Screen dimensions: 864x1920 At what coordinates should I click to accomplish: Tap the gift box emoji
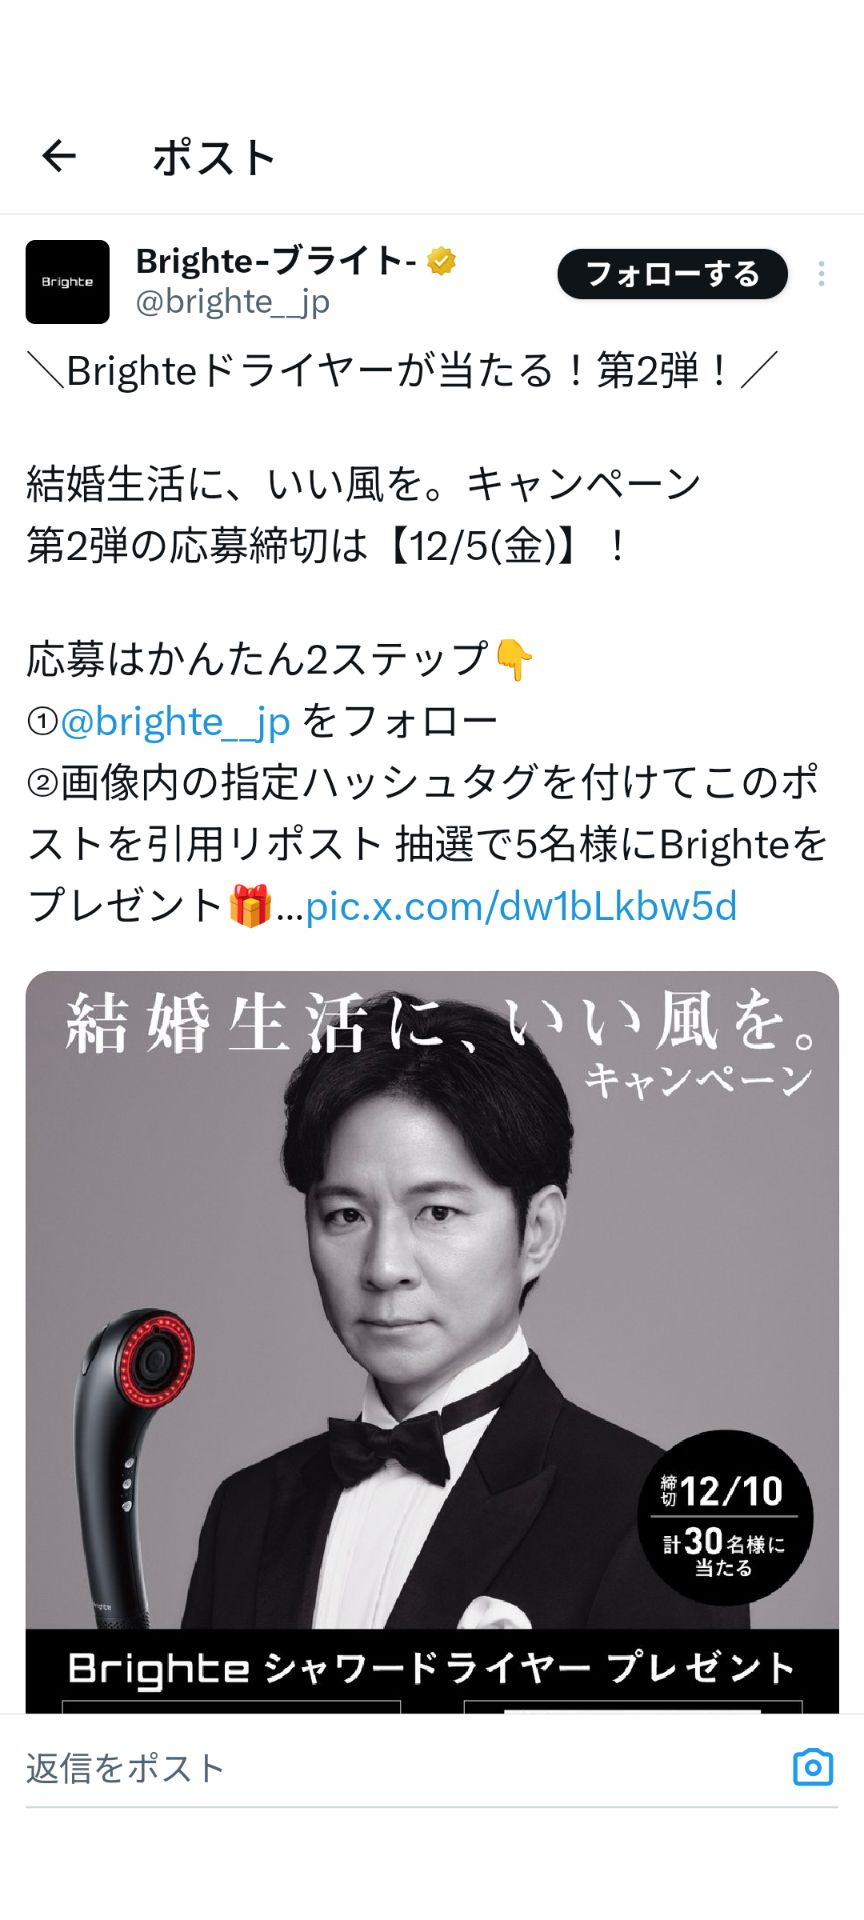pos(250,906)
